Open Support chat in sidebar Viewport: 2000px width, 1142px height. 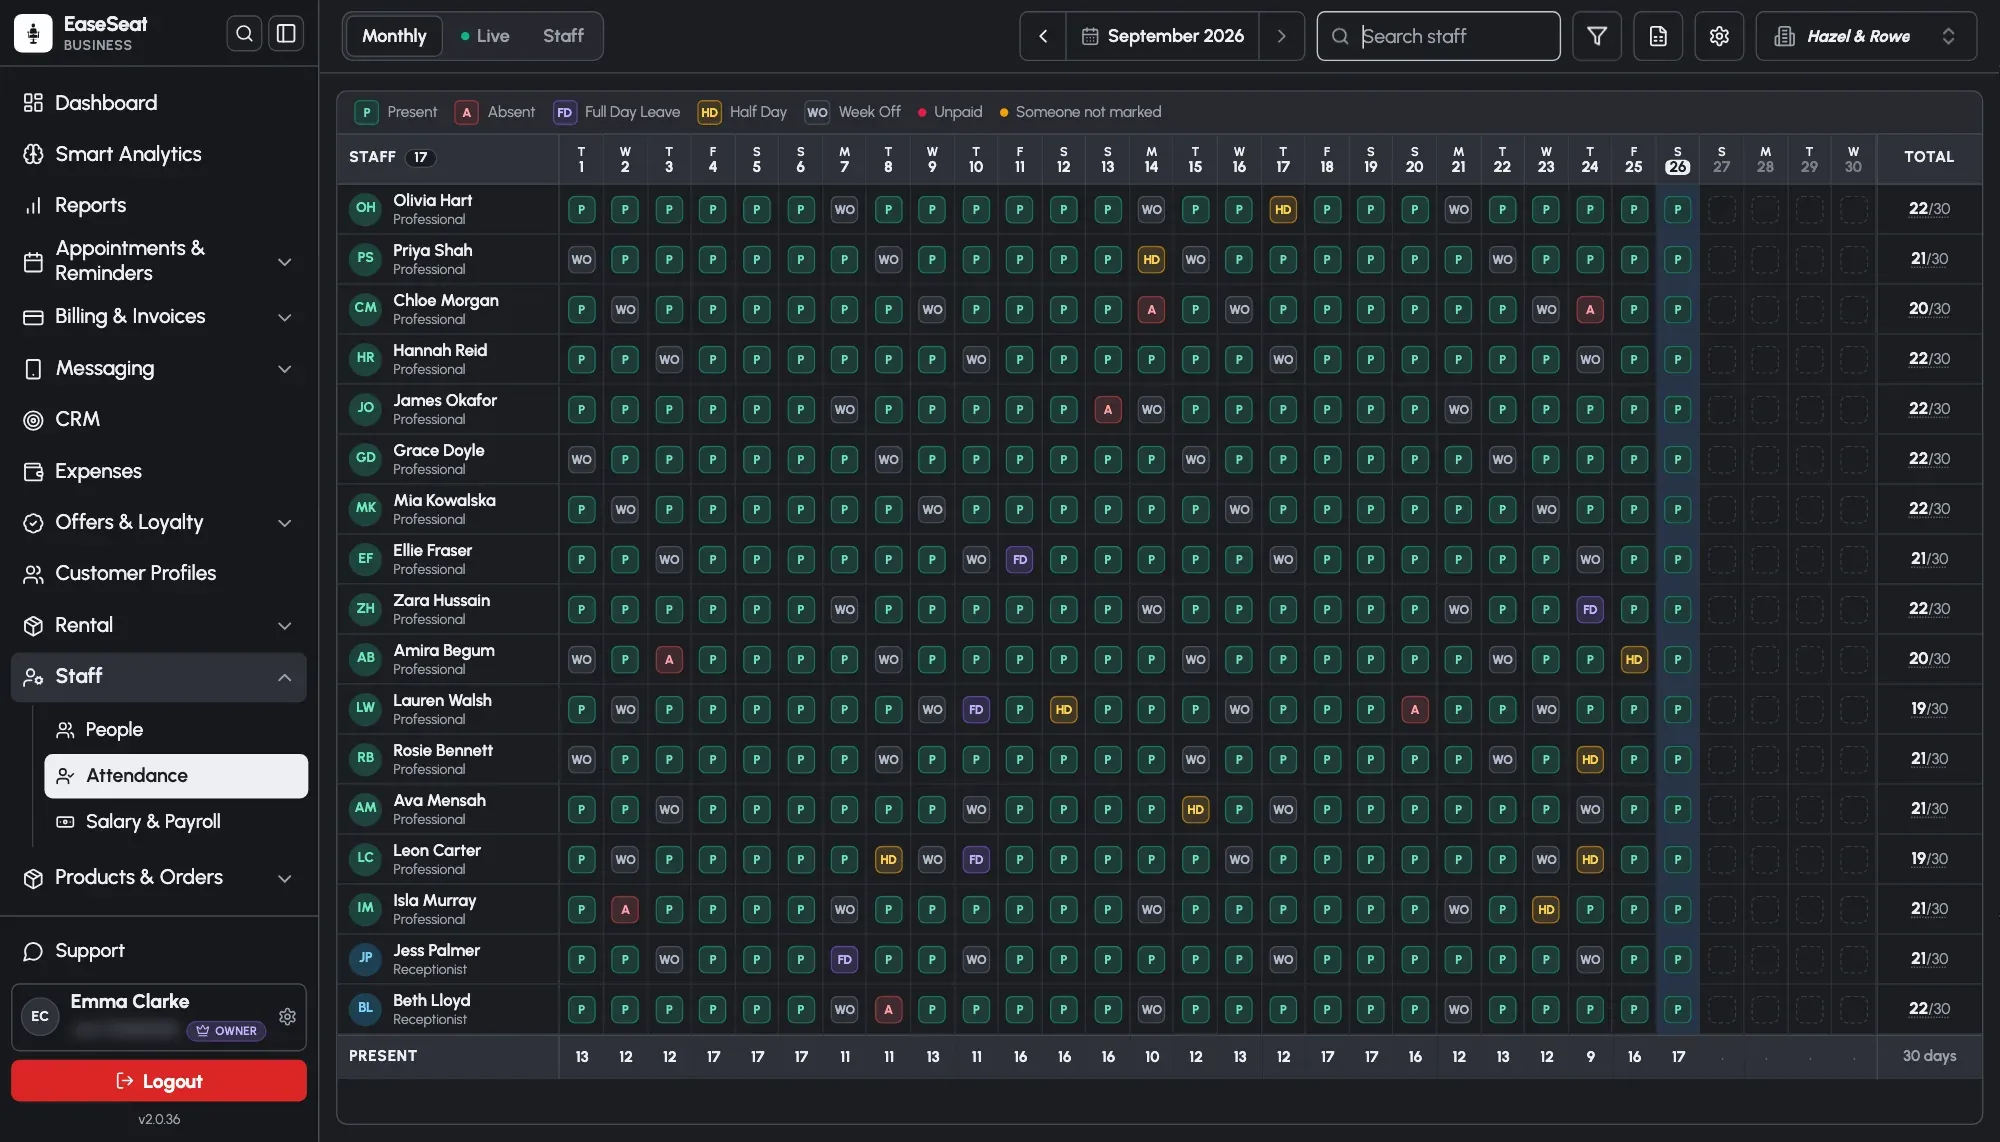click(x=160, y=951)
